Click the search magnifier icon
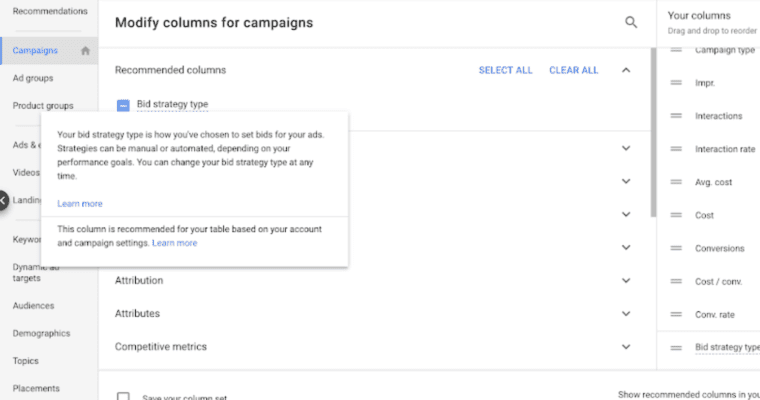Screen dimensions: 760x400 631,22
